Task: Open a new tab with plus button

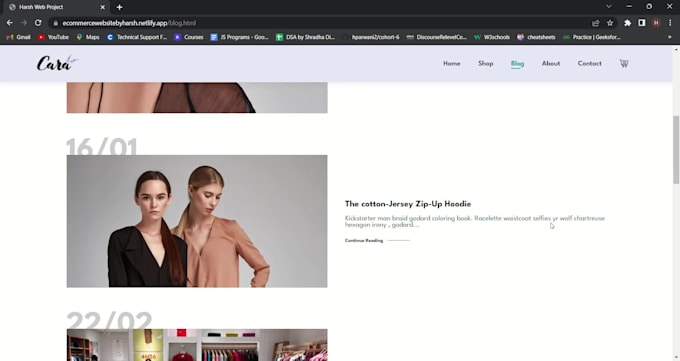Action: click(x=119, y=7)
